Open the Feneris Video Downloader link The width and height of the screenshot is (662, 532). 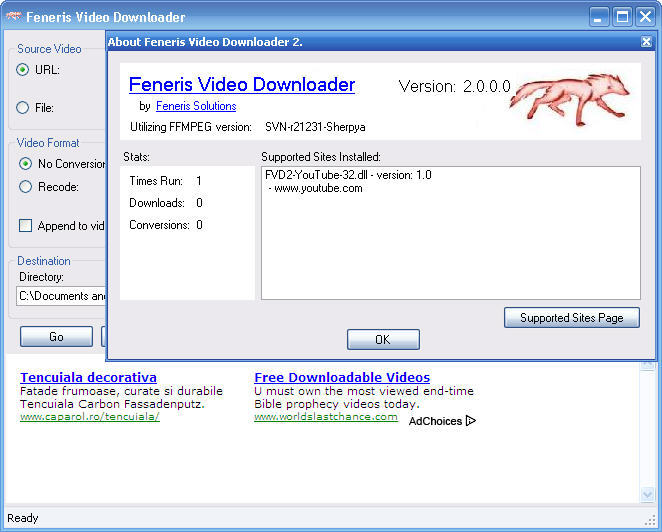point(242,84)
